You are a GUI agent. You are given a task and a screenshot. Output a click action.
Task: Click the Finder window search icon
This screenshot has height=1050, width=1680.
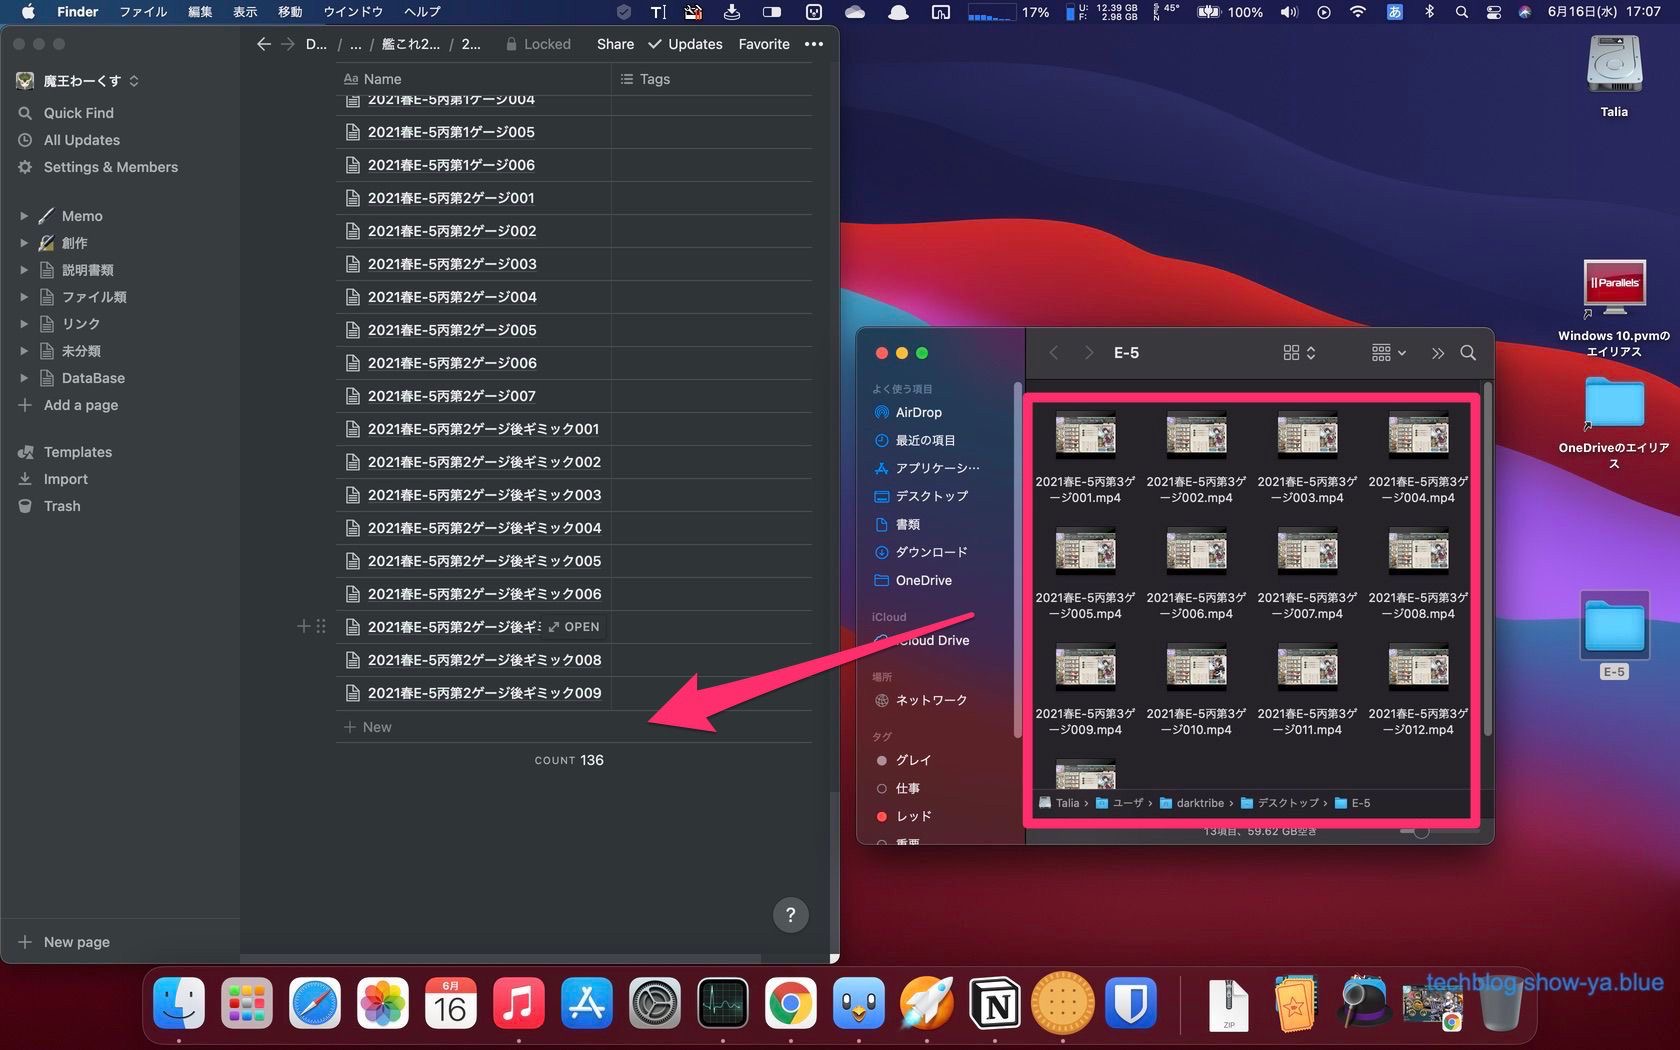click(1468, 353)
